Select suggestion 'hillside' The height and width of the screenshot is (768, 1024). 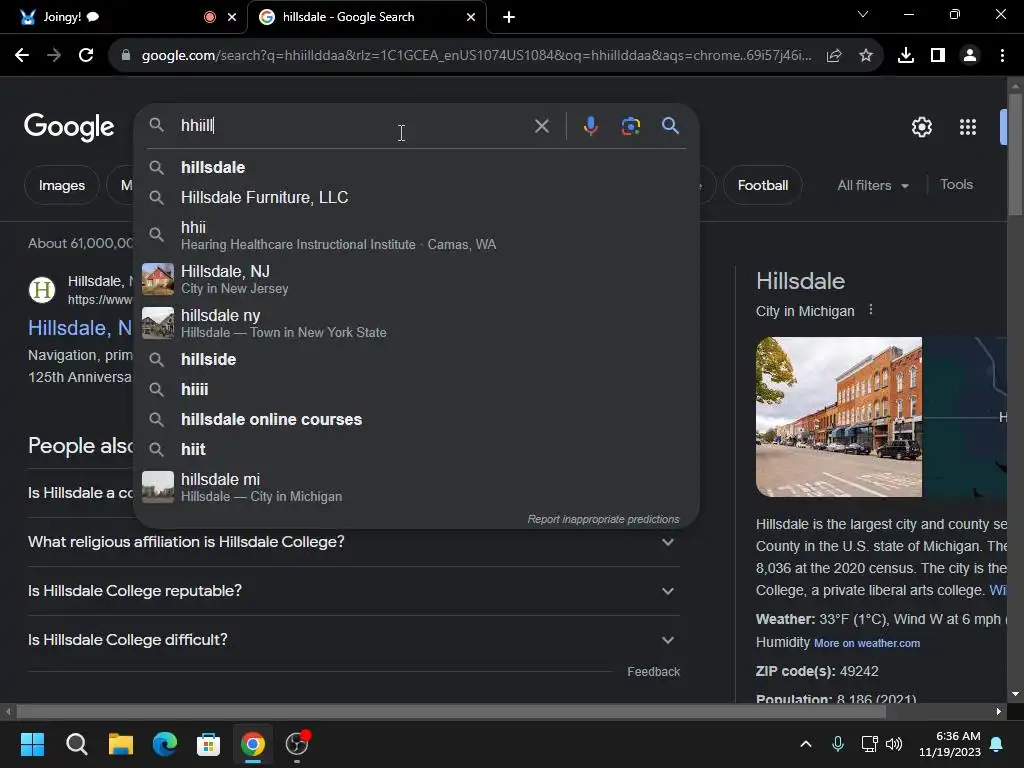[x=417, y=359]
